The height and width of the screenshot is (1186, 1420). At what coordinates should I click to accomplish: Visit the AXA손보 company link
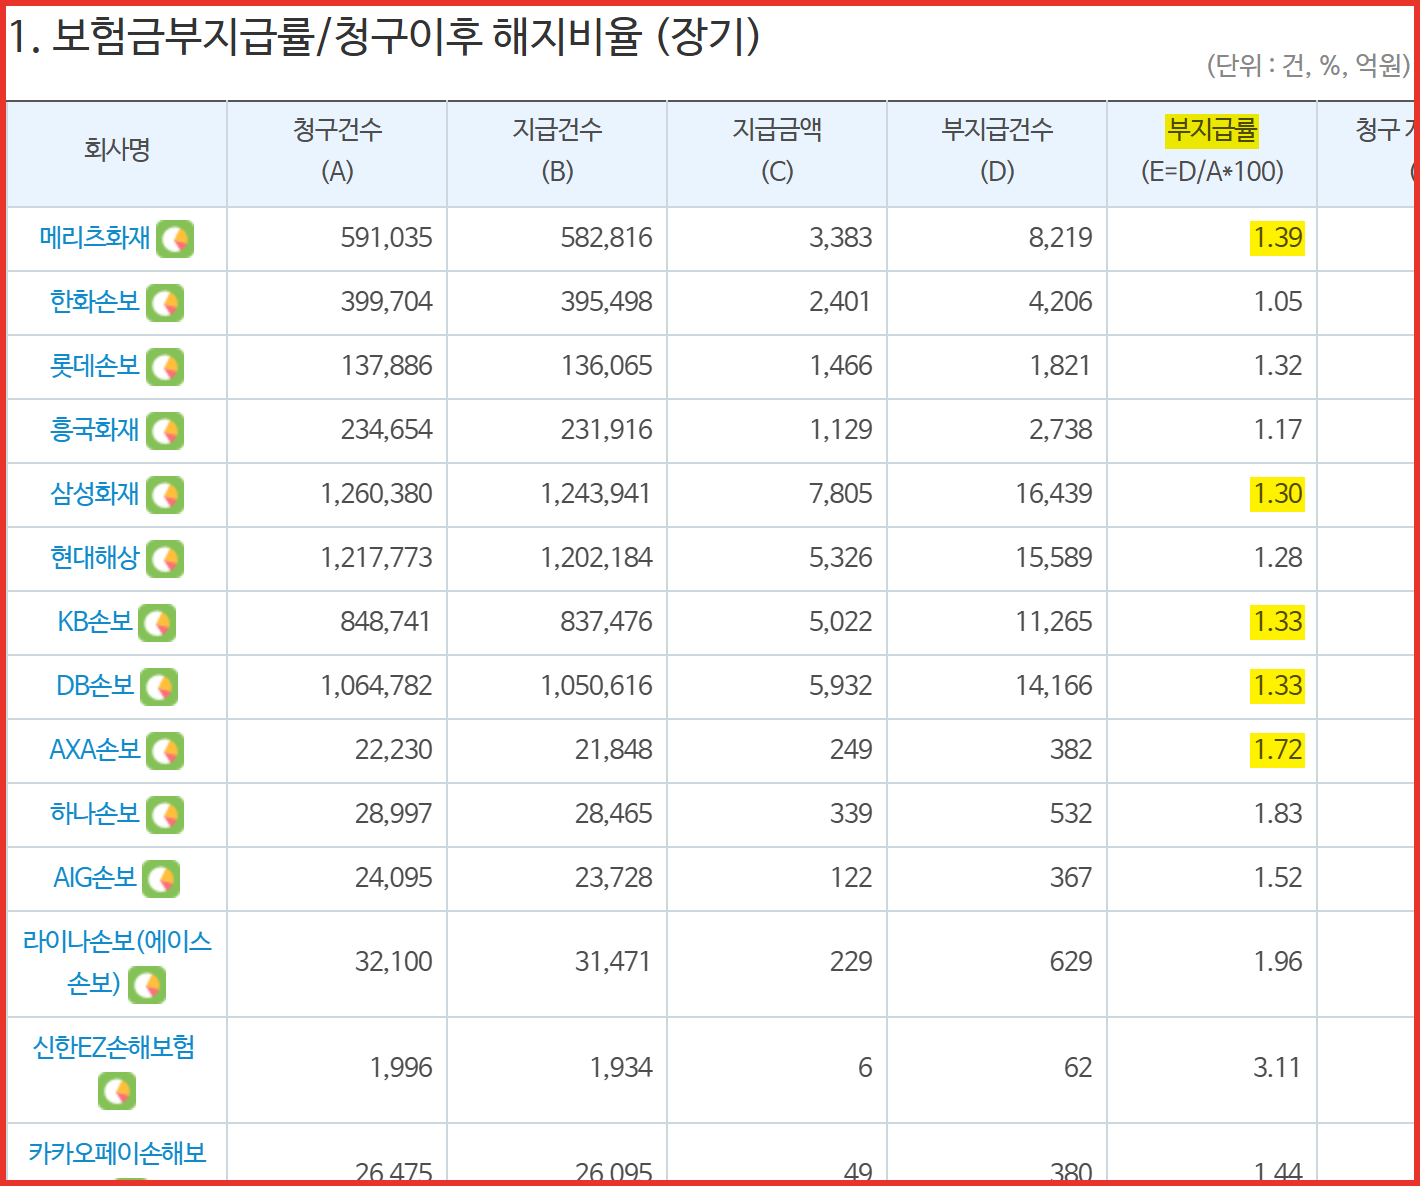[95, 750]
